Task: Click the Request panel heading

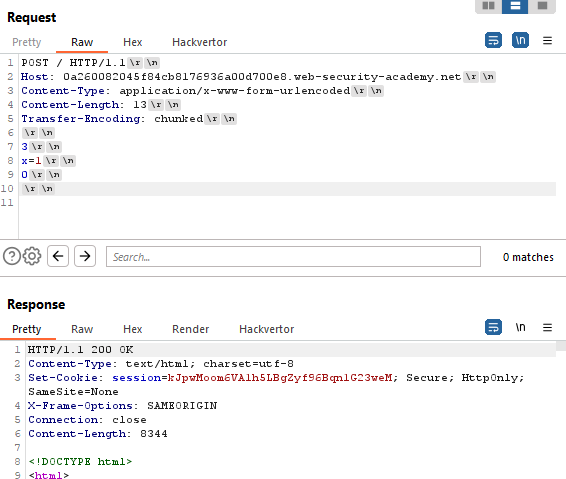Action: pyautogui.click(x=32, y=17)
